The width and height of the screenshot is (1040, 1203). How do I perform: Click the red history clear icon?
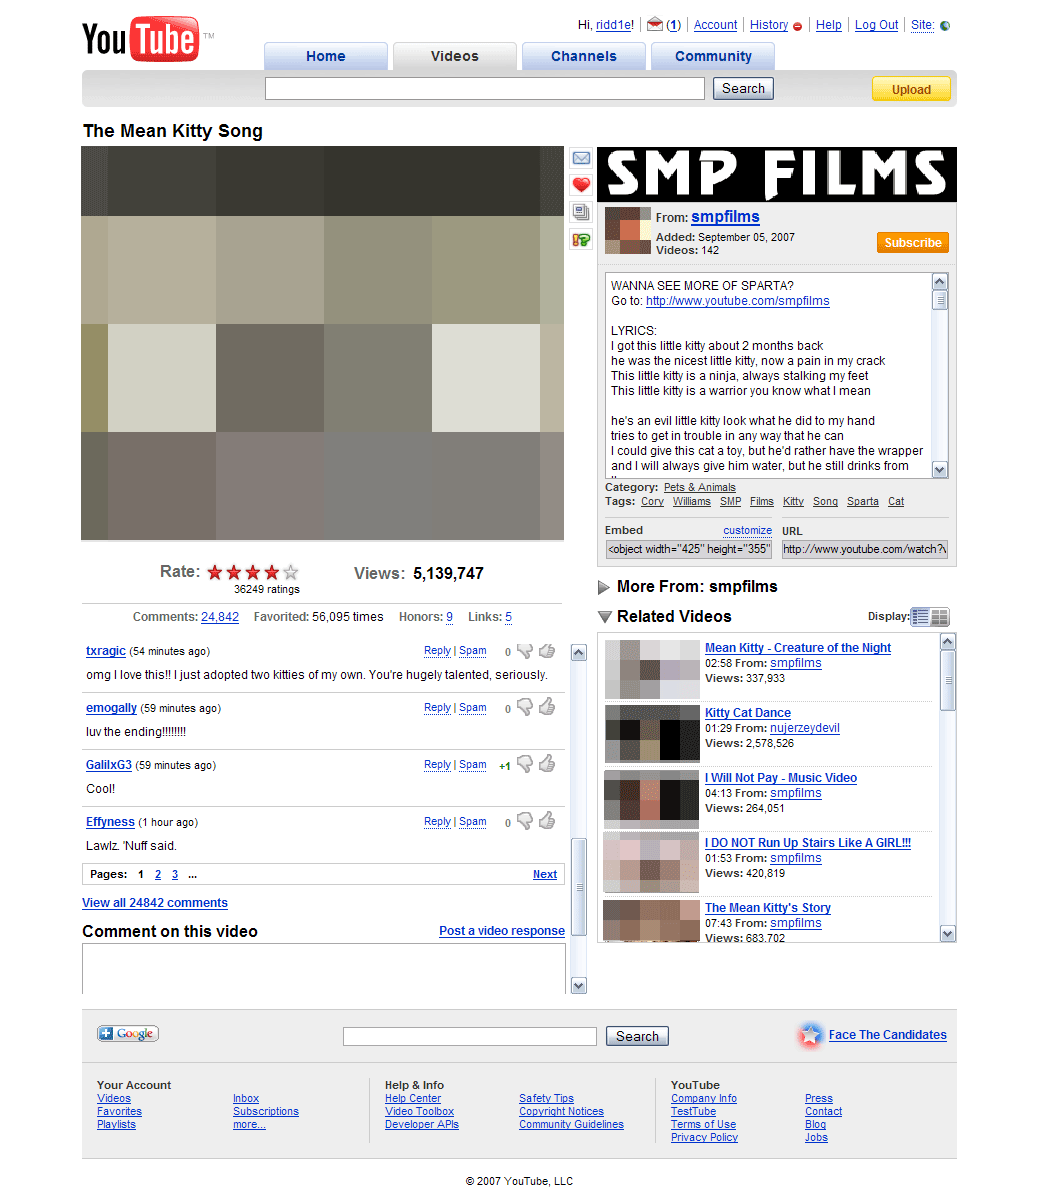click(797, 26)
